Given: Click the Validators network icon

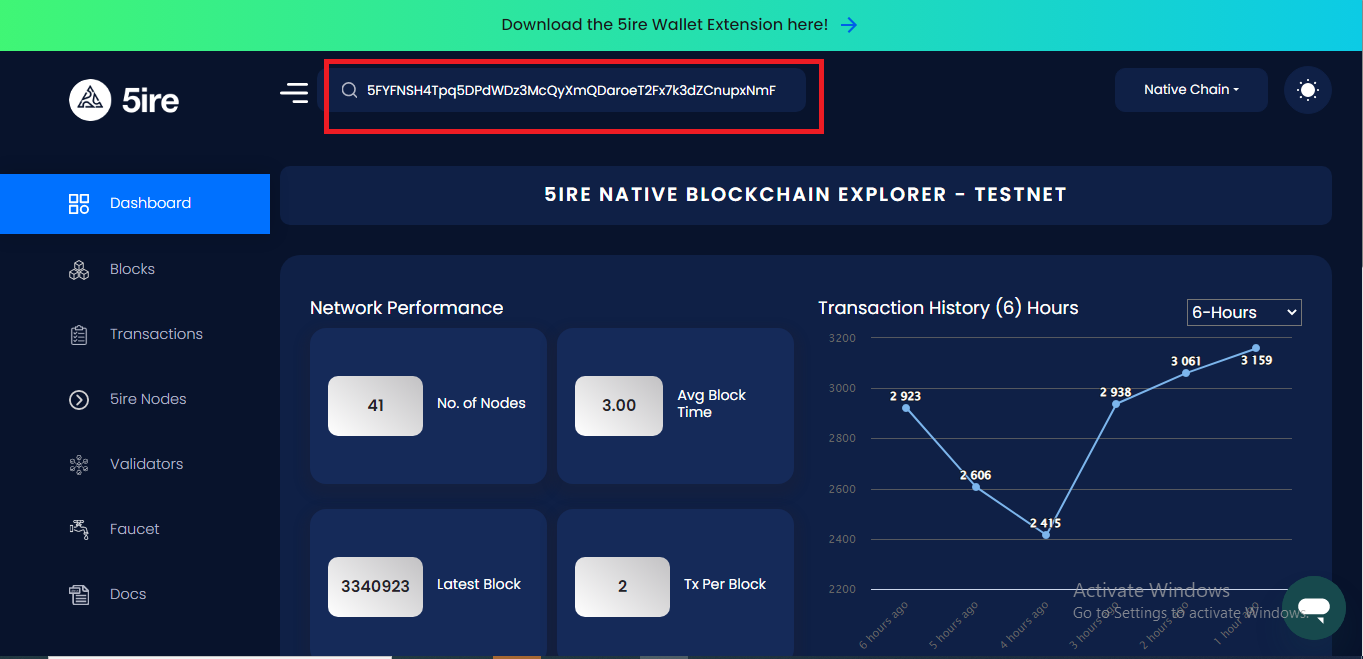Looking at the screenshot, I should 79,465.
